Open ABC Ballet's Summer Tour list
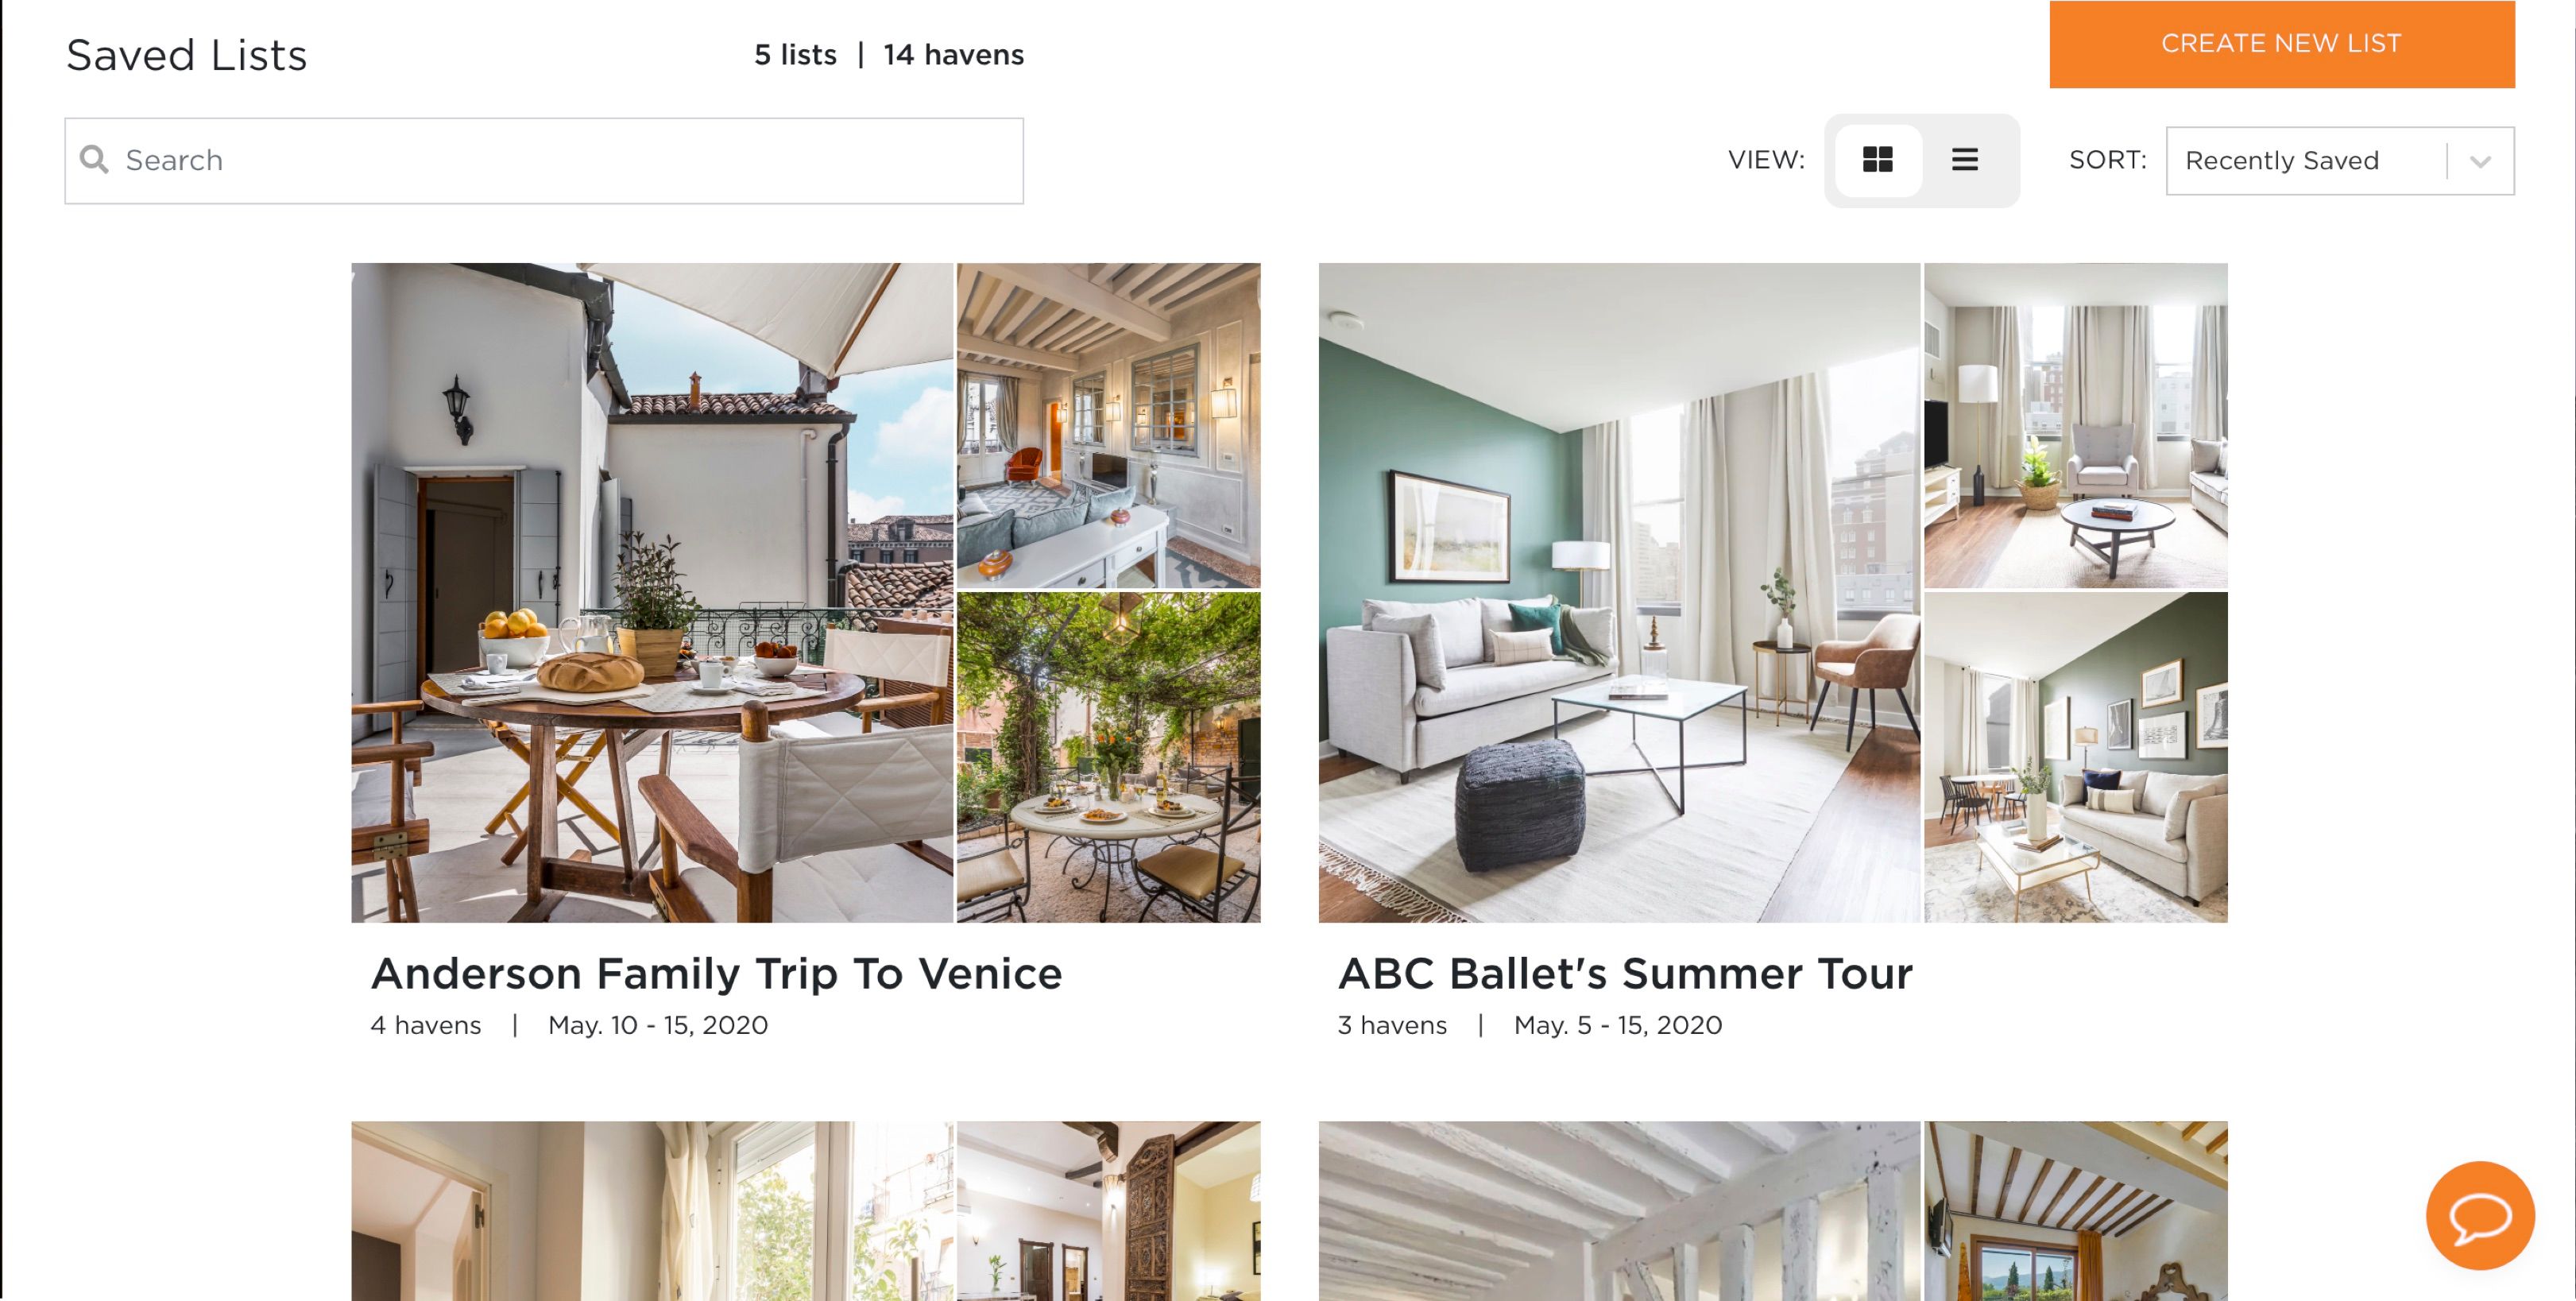The image size is (2576, 1301). coord(1625,973)
